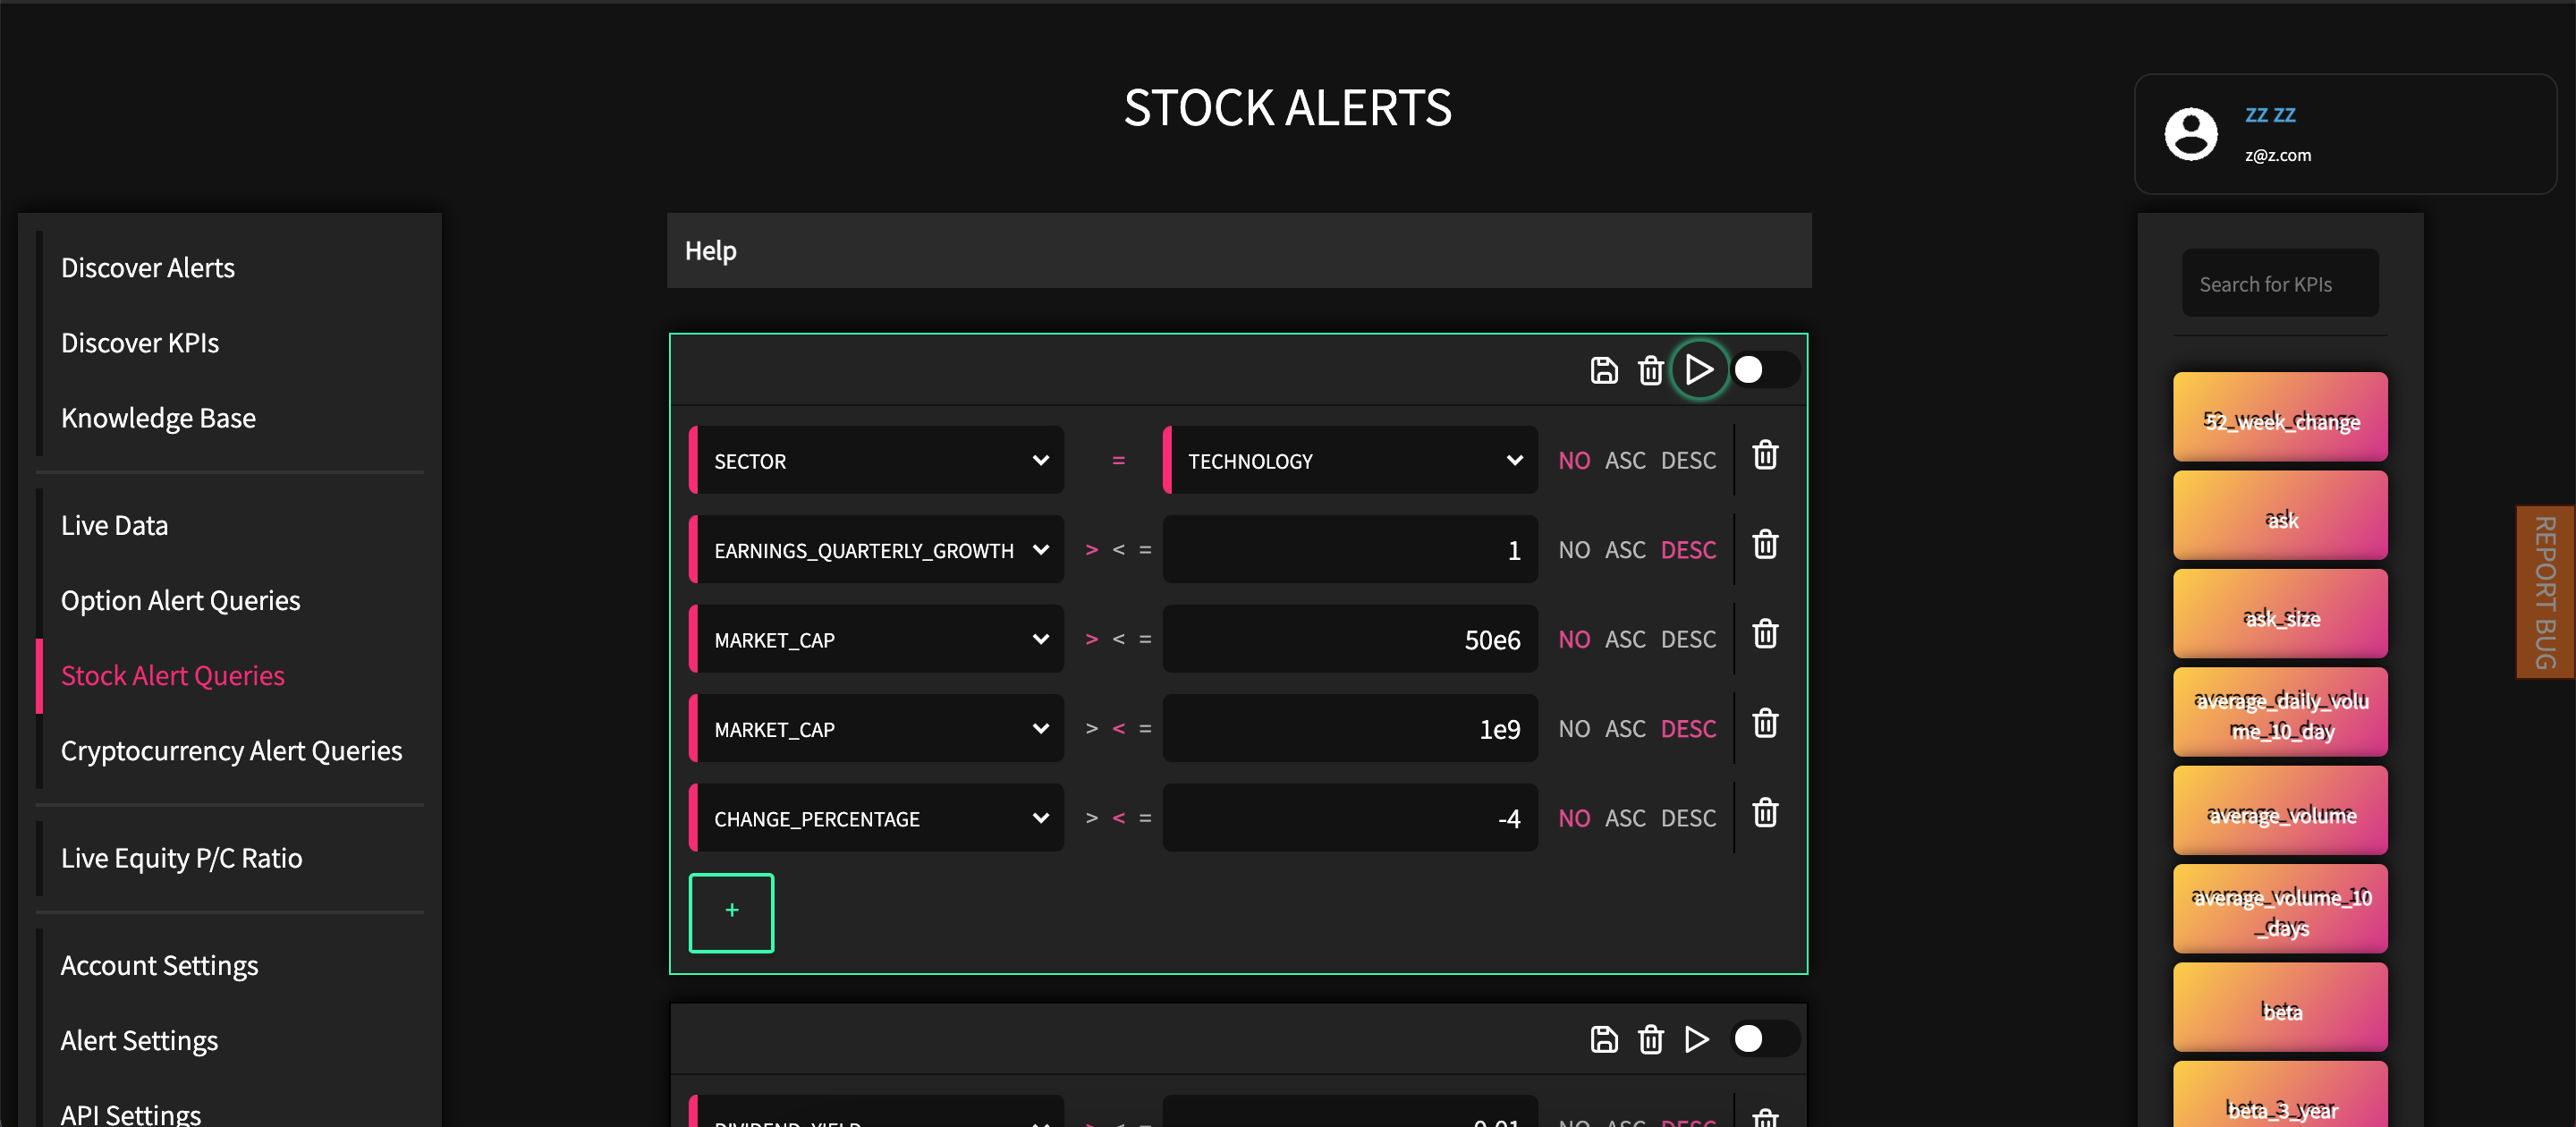Save the second stock alert query
2576x1127 pixels.
(x=1604, y=1039)
